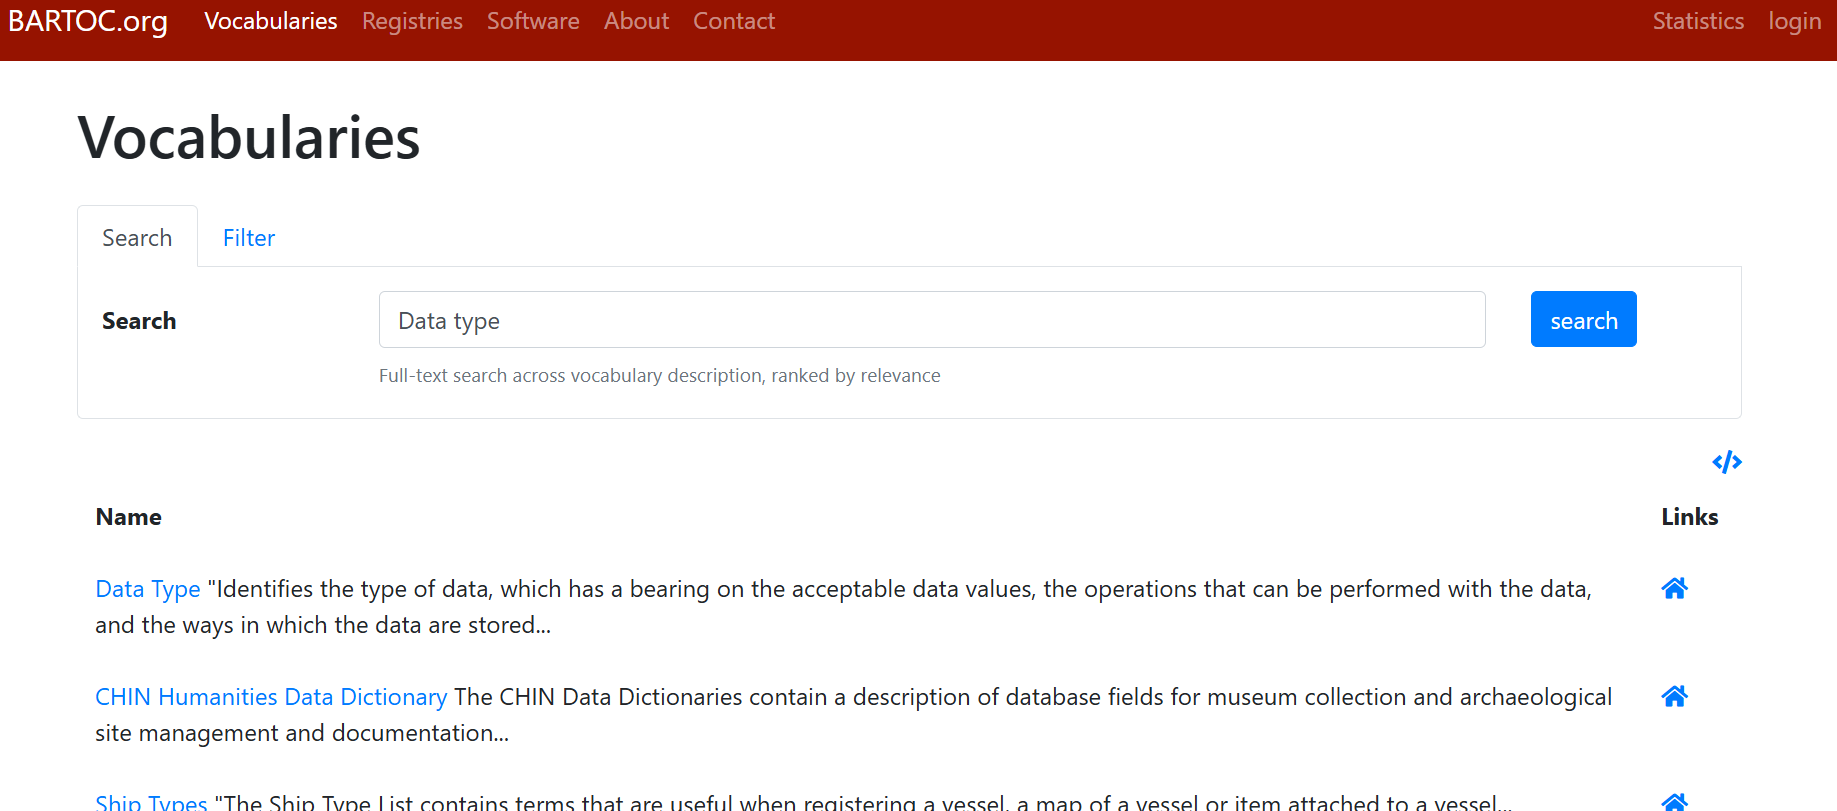Image resolution: width=1837 pixels, height=811 pixels.
Task: View the Statistics page
Action: pos(1697,21)
